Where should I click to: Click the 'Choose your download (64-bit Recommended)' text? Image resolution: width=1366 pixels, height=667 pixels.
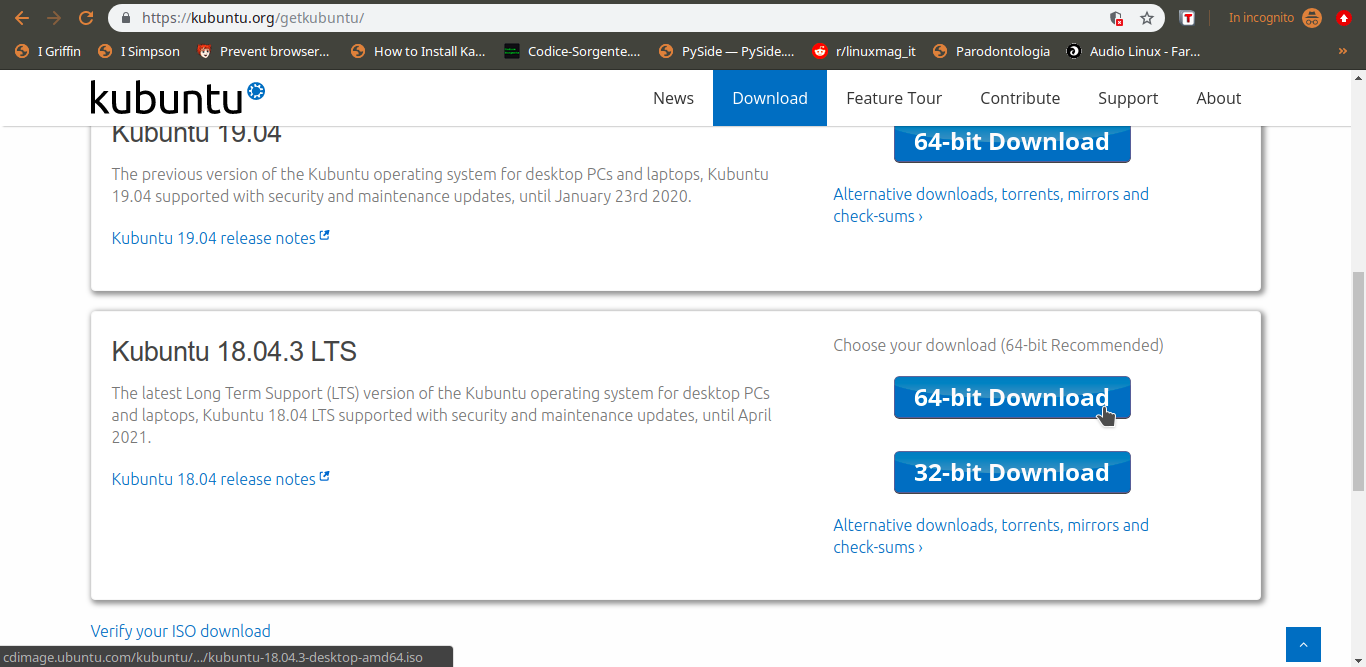point(998,345)
